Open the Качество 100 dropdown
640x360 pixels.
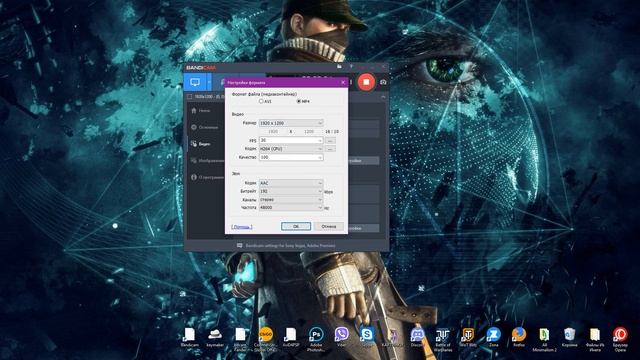(x=291, y=157)
